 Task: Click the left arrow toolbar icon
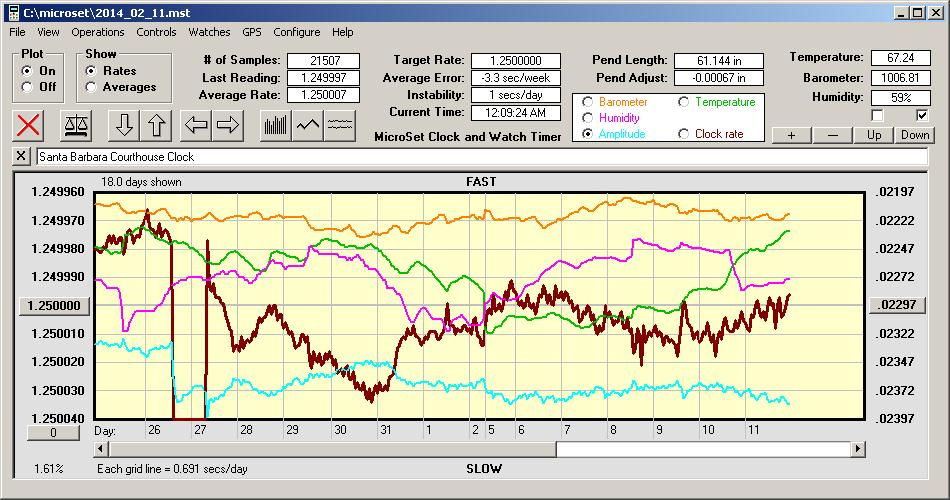tap(196, 125)
